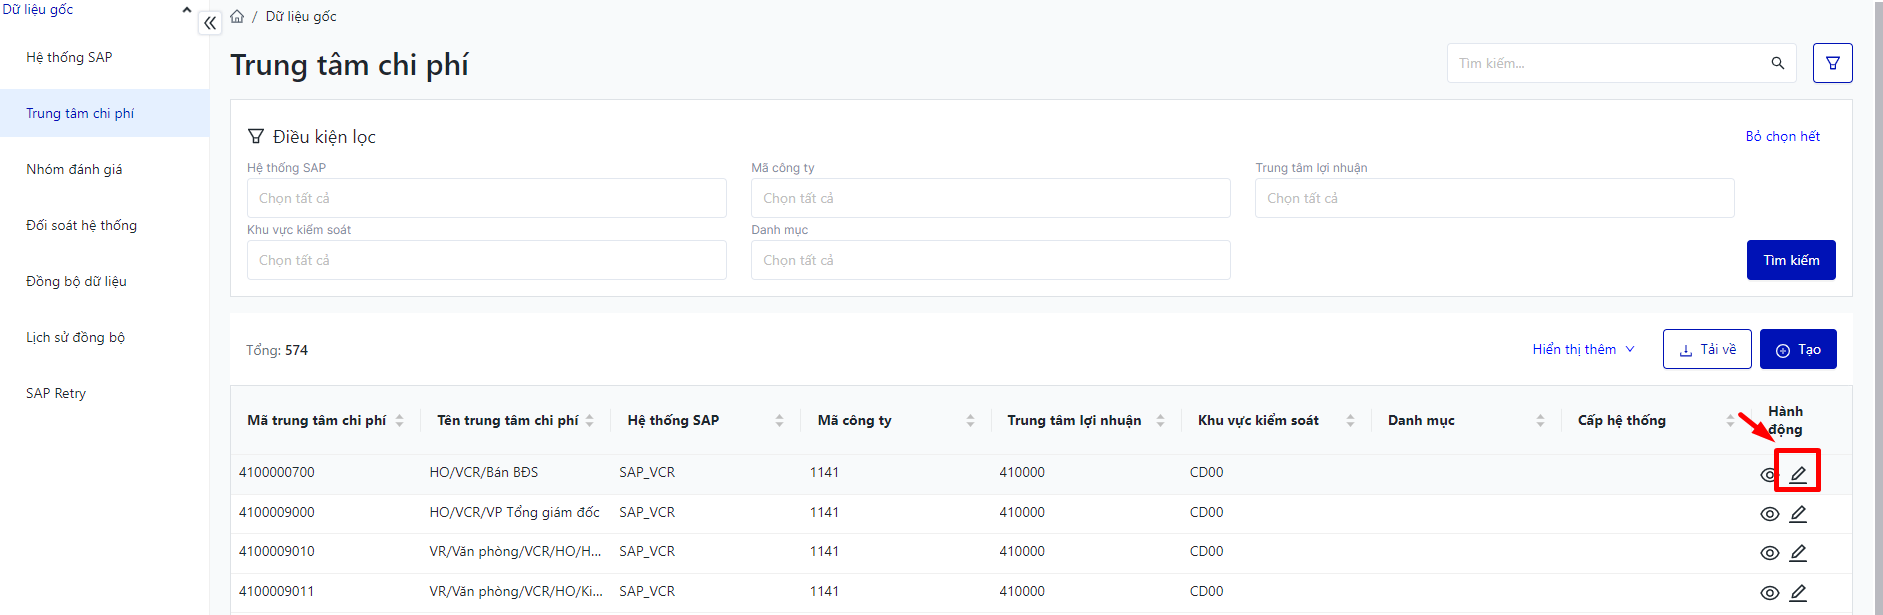Open the Hệ thống SAP filter dropdown
Image resolution: width=1883 pixels, height=615 pixels.
tap(486, 198)
